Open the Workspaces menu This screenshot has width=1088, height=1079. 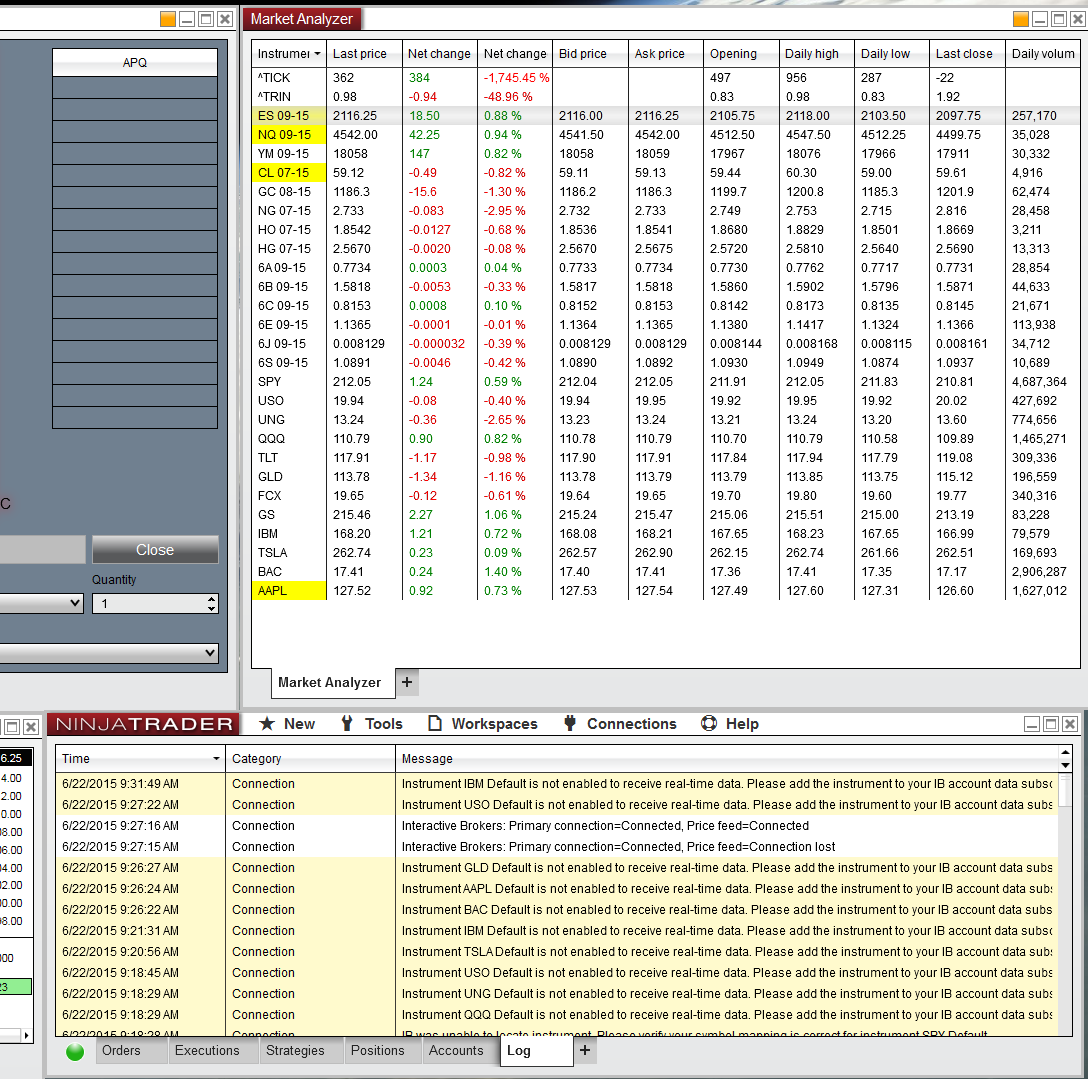click(482, 724)
